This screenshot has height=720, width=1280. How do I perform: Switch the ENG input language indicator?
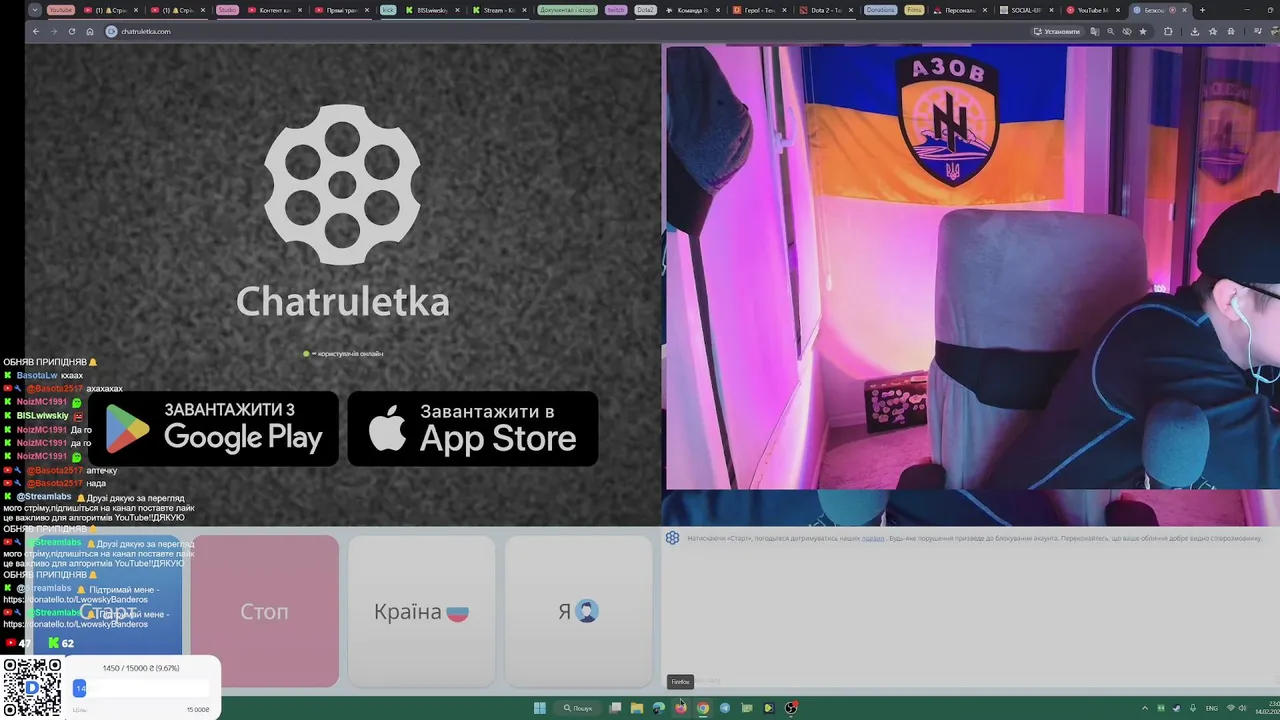(1212, 708)
